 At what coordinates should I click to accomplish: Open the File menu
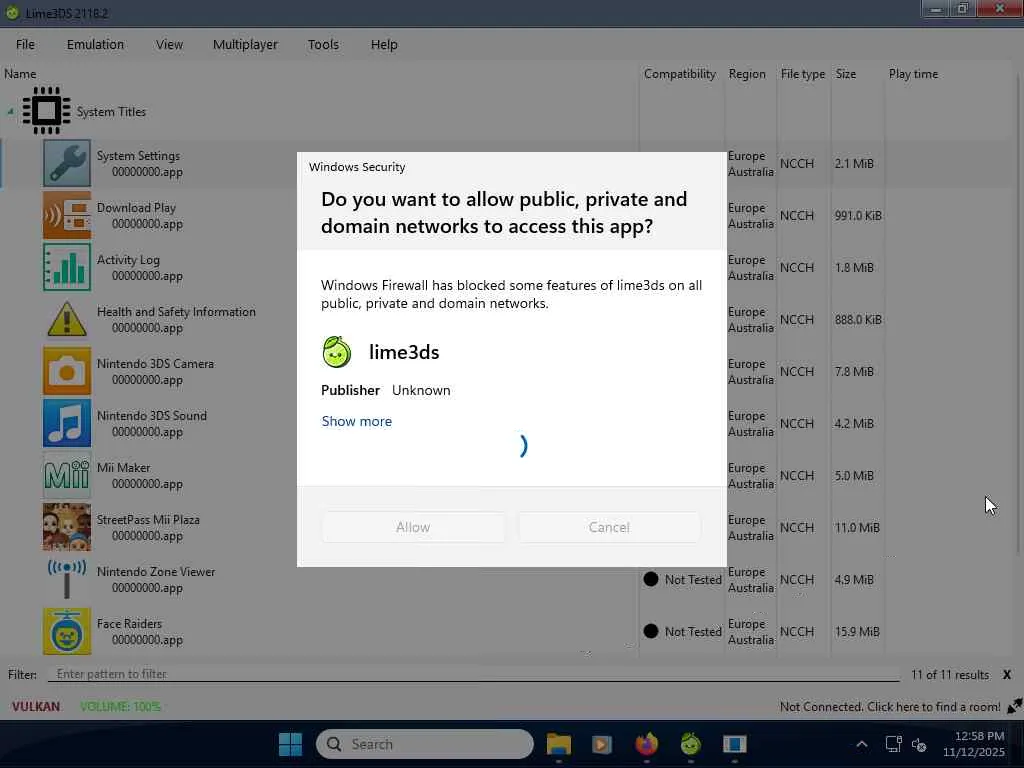coord(25,44)
